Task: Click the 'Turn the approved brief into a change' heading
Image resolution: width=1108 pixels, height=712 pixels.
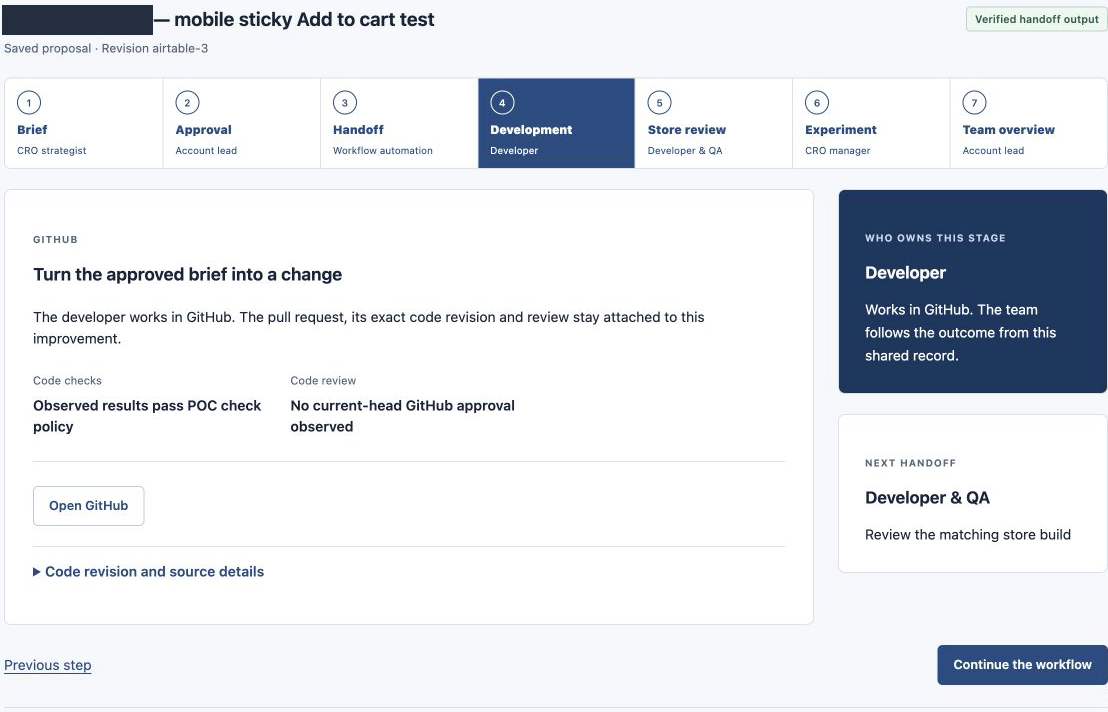Action: click(x=187, y=274)
